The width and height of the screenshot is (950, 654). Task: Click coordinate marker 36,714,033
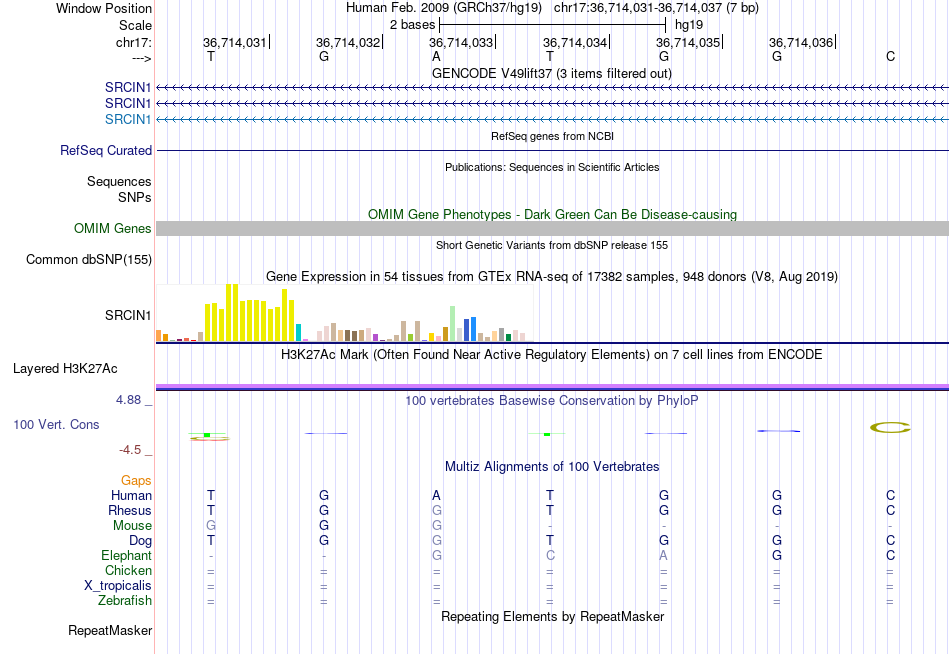pos(461,42)
